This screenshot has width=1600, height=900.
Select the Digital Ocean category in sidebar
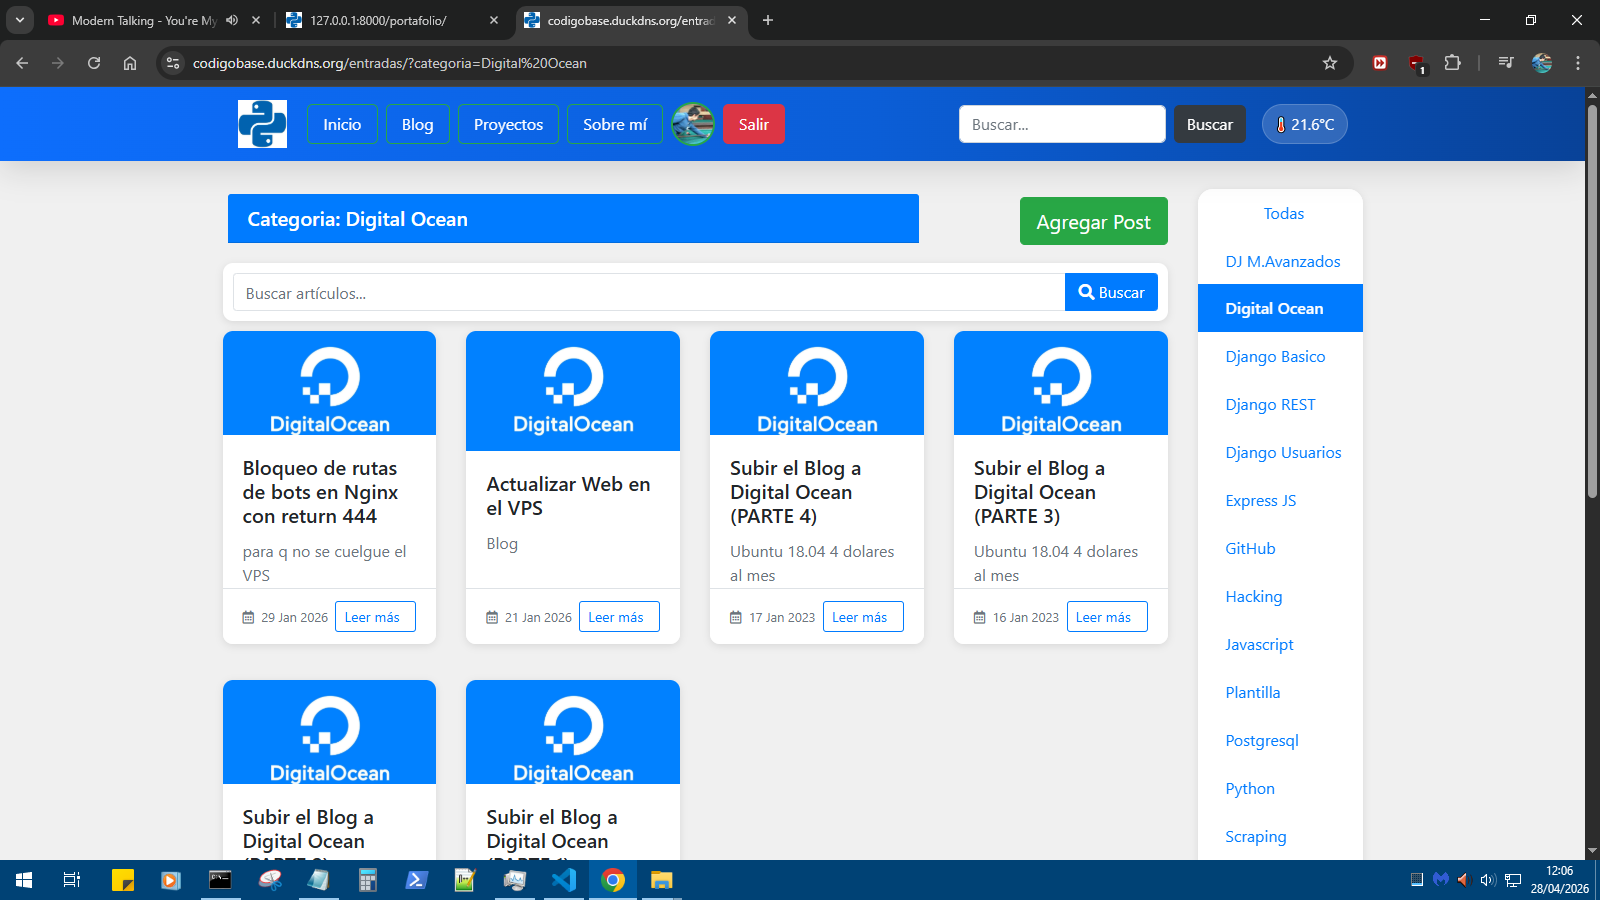tap(1280, 308)
